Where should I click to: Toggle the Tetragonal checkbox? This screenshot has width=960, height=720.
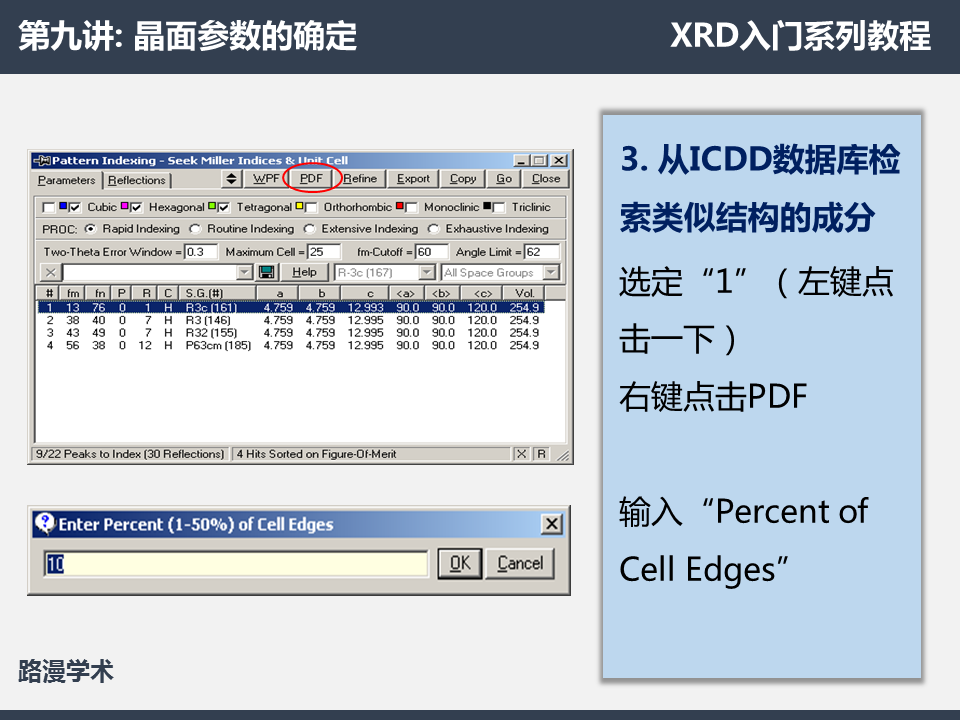point(224,208)
